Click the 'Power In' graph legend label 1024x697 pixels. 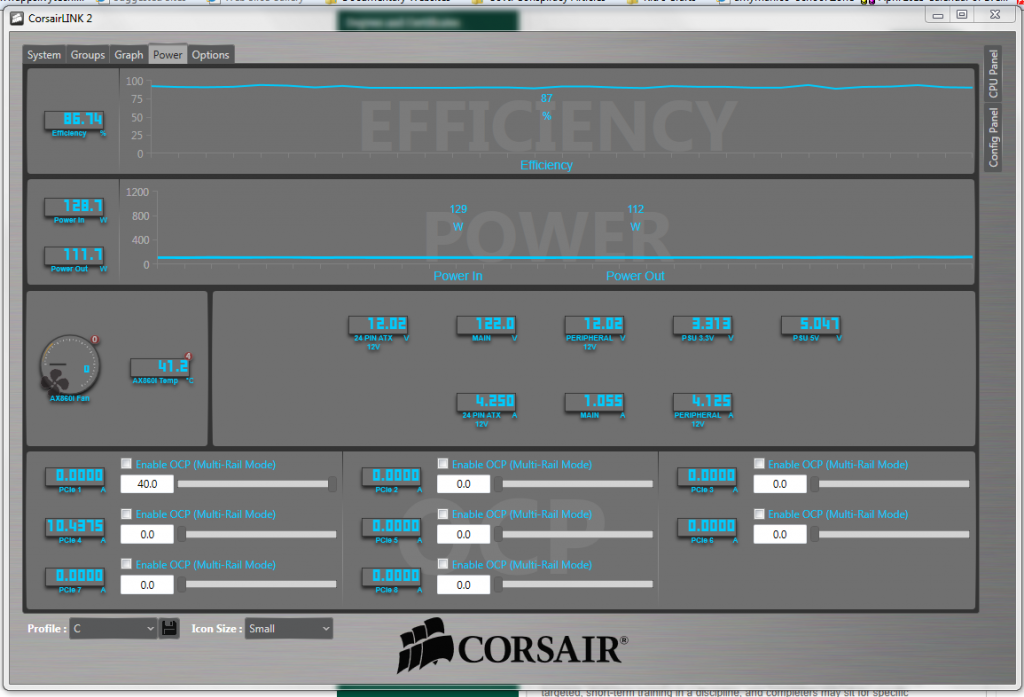click(458, 276)
